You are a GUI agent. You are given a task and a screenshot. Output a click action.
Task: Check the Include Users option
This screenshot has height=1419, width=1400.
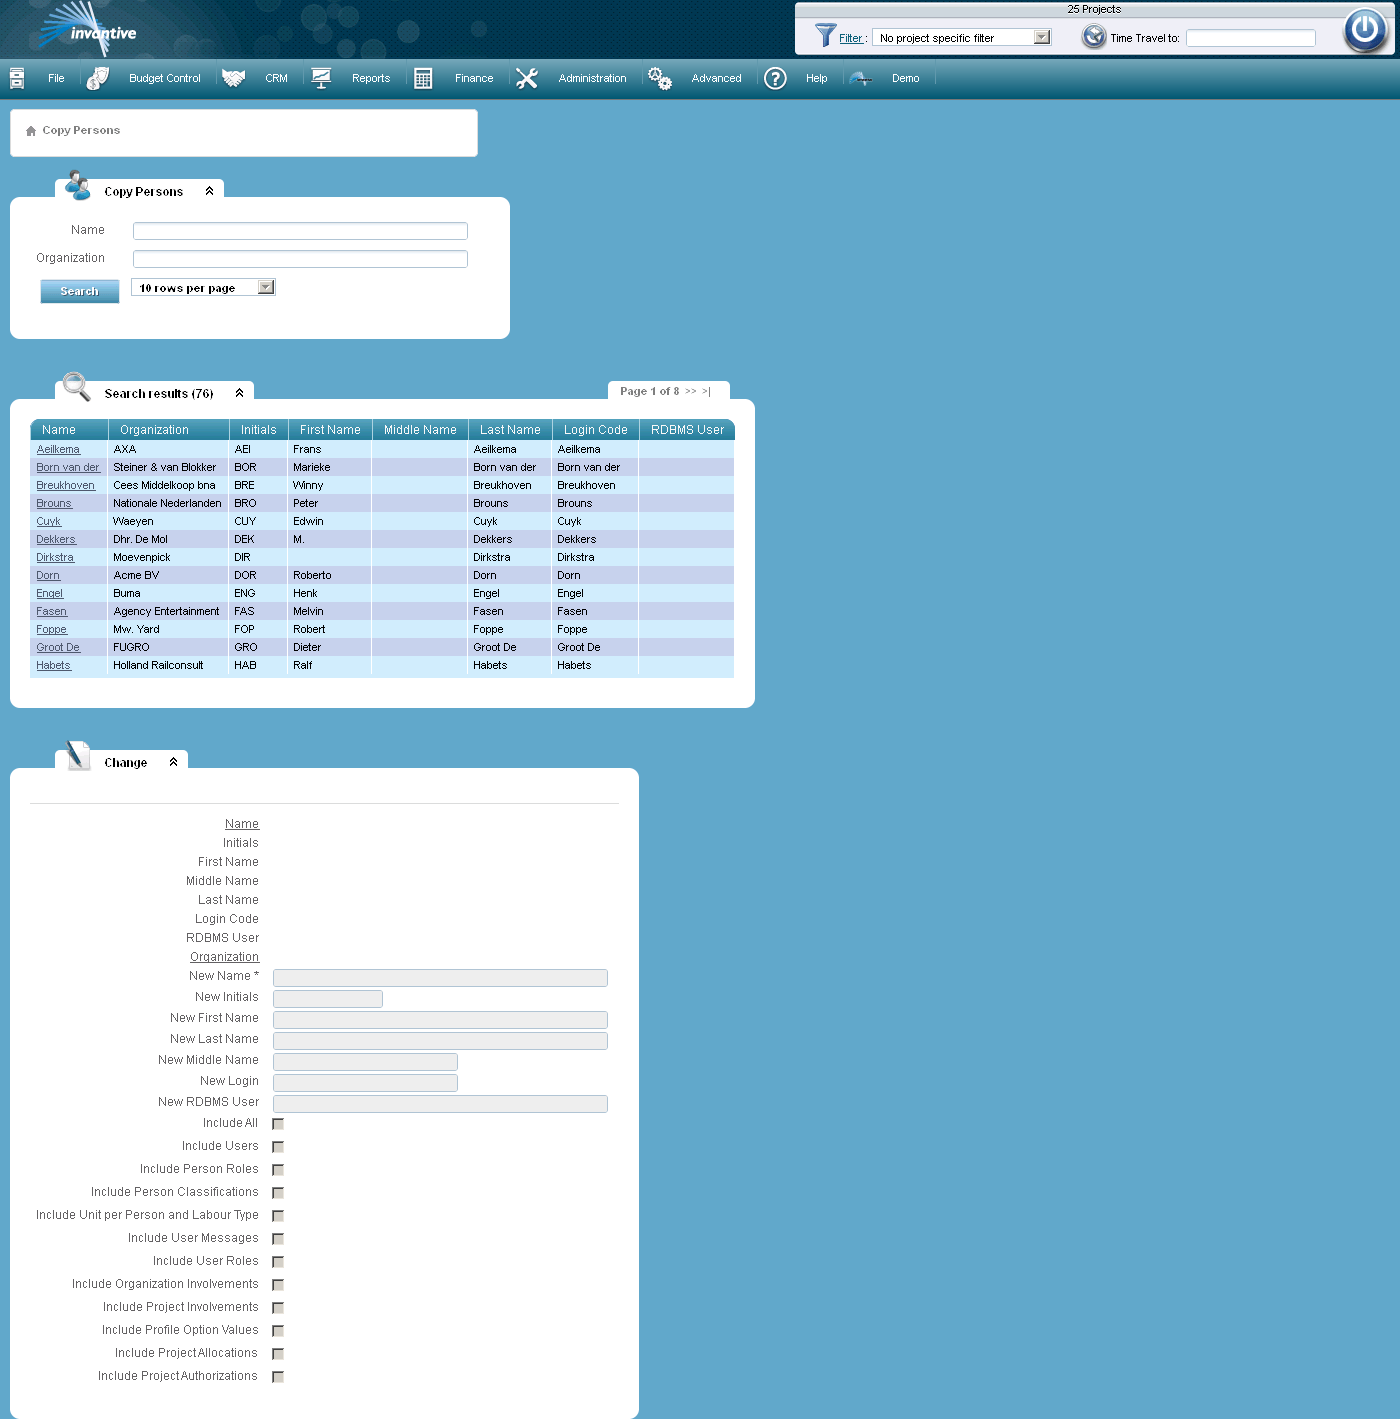(277, 1147)
